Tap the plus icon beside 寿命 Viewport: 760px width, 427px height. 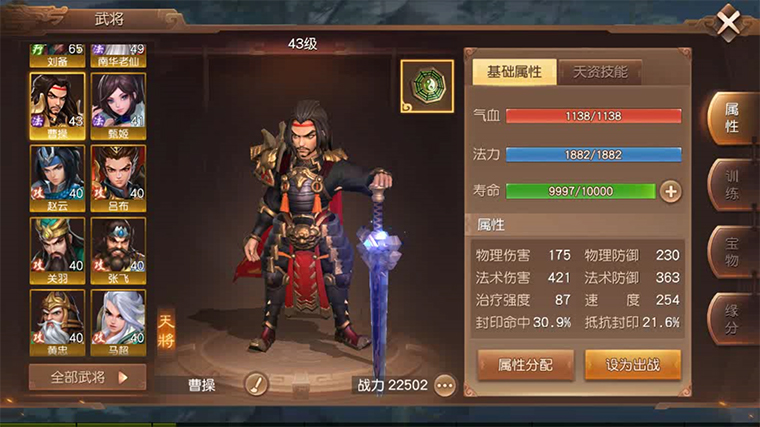point(671,191)
